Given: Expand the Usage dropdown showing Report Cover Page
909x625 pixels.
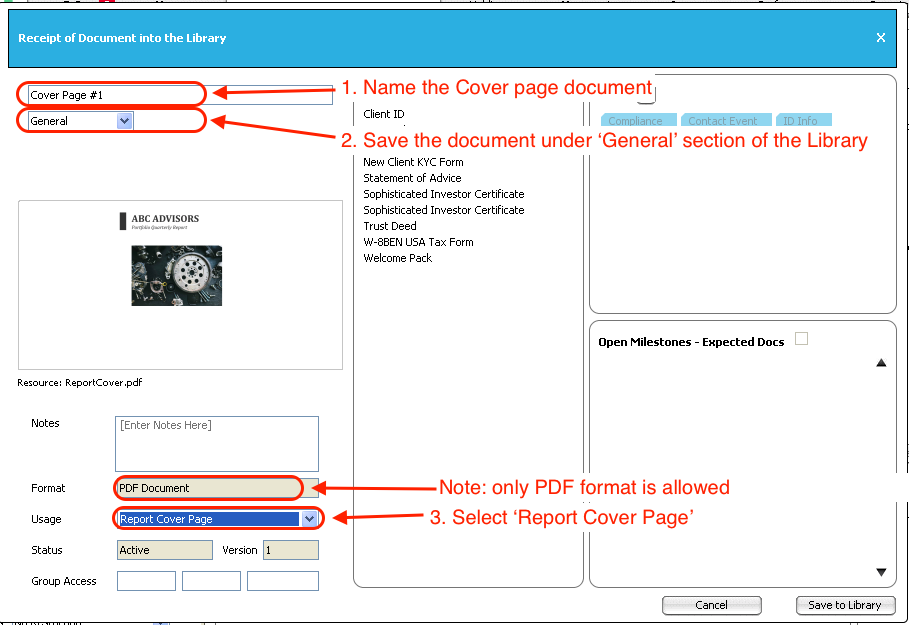Looking at the screenshot, I should (309, 519).
